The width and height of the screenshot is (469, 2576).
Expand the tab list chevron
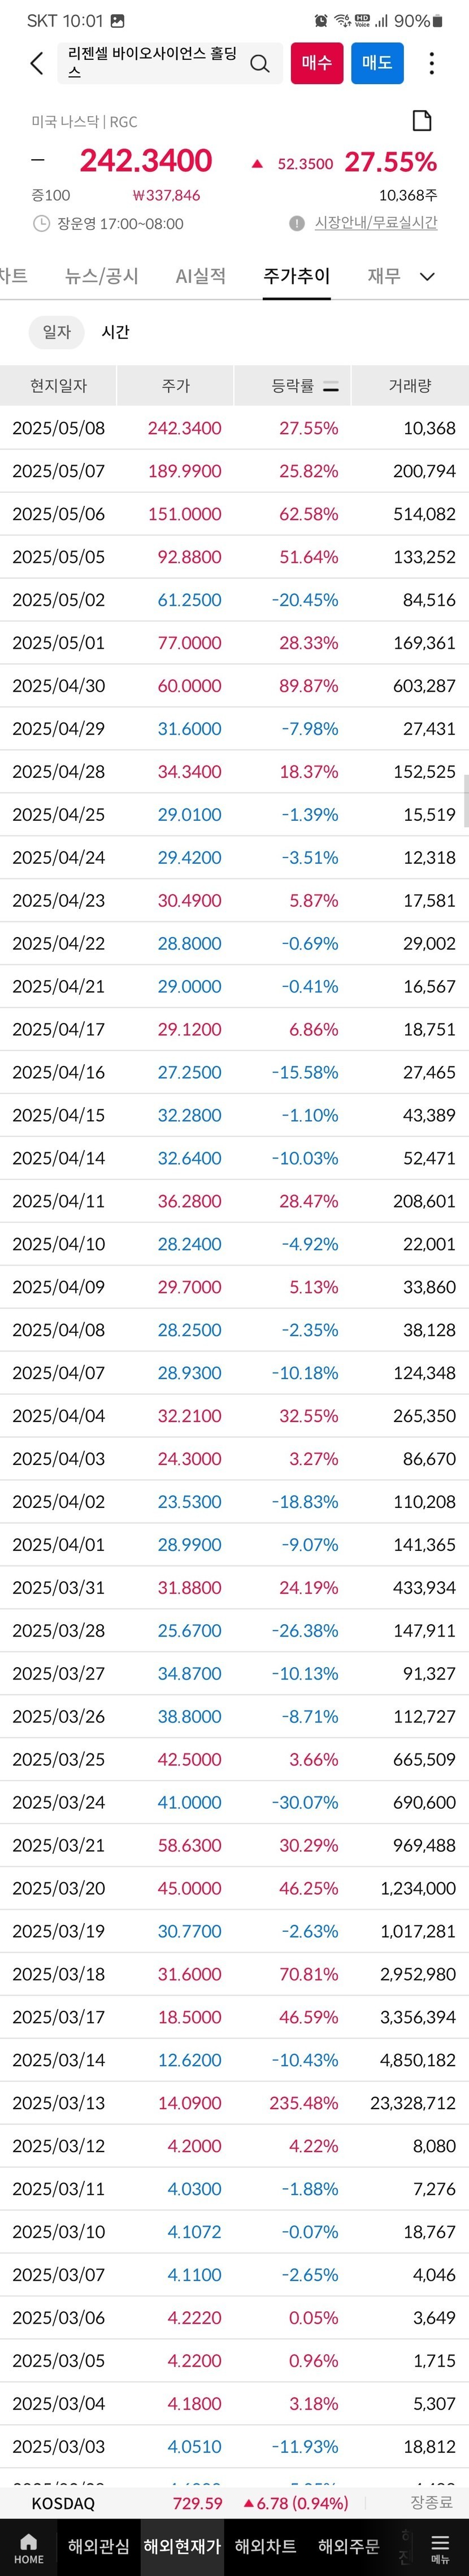point(427,277)
